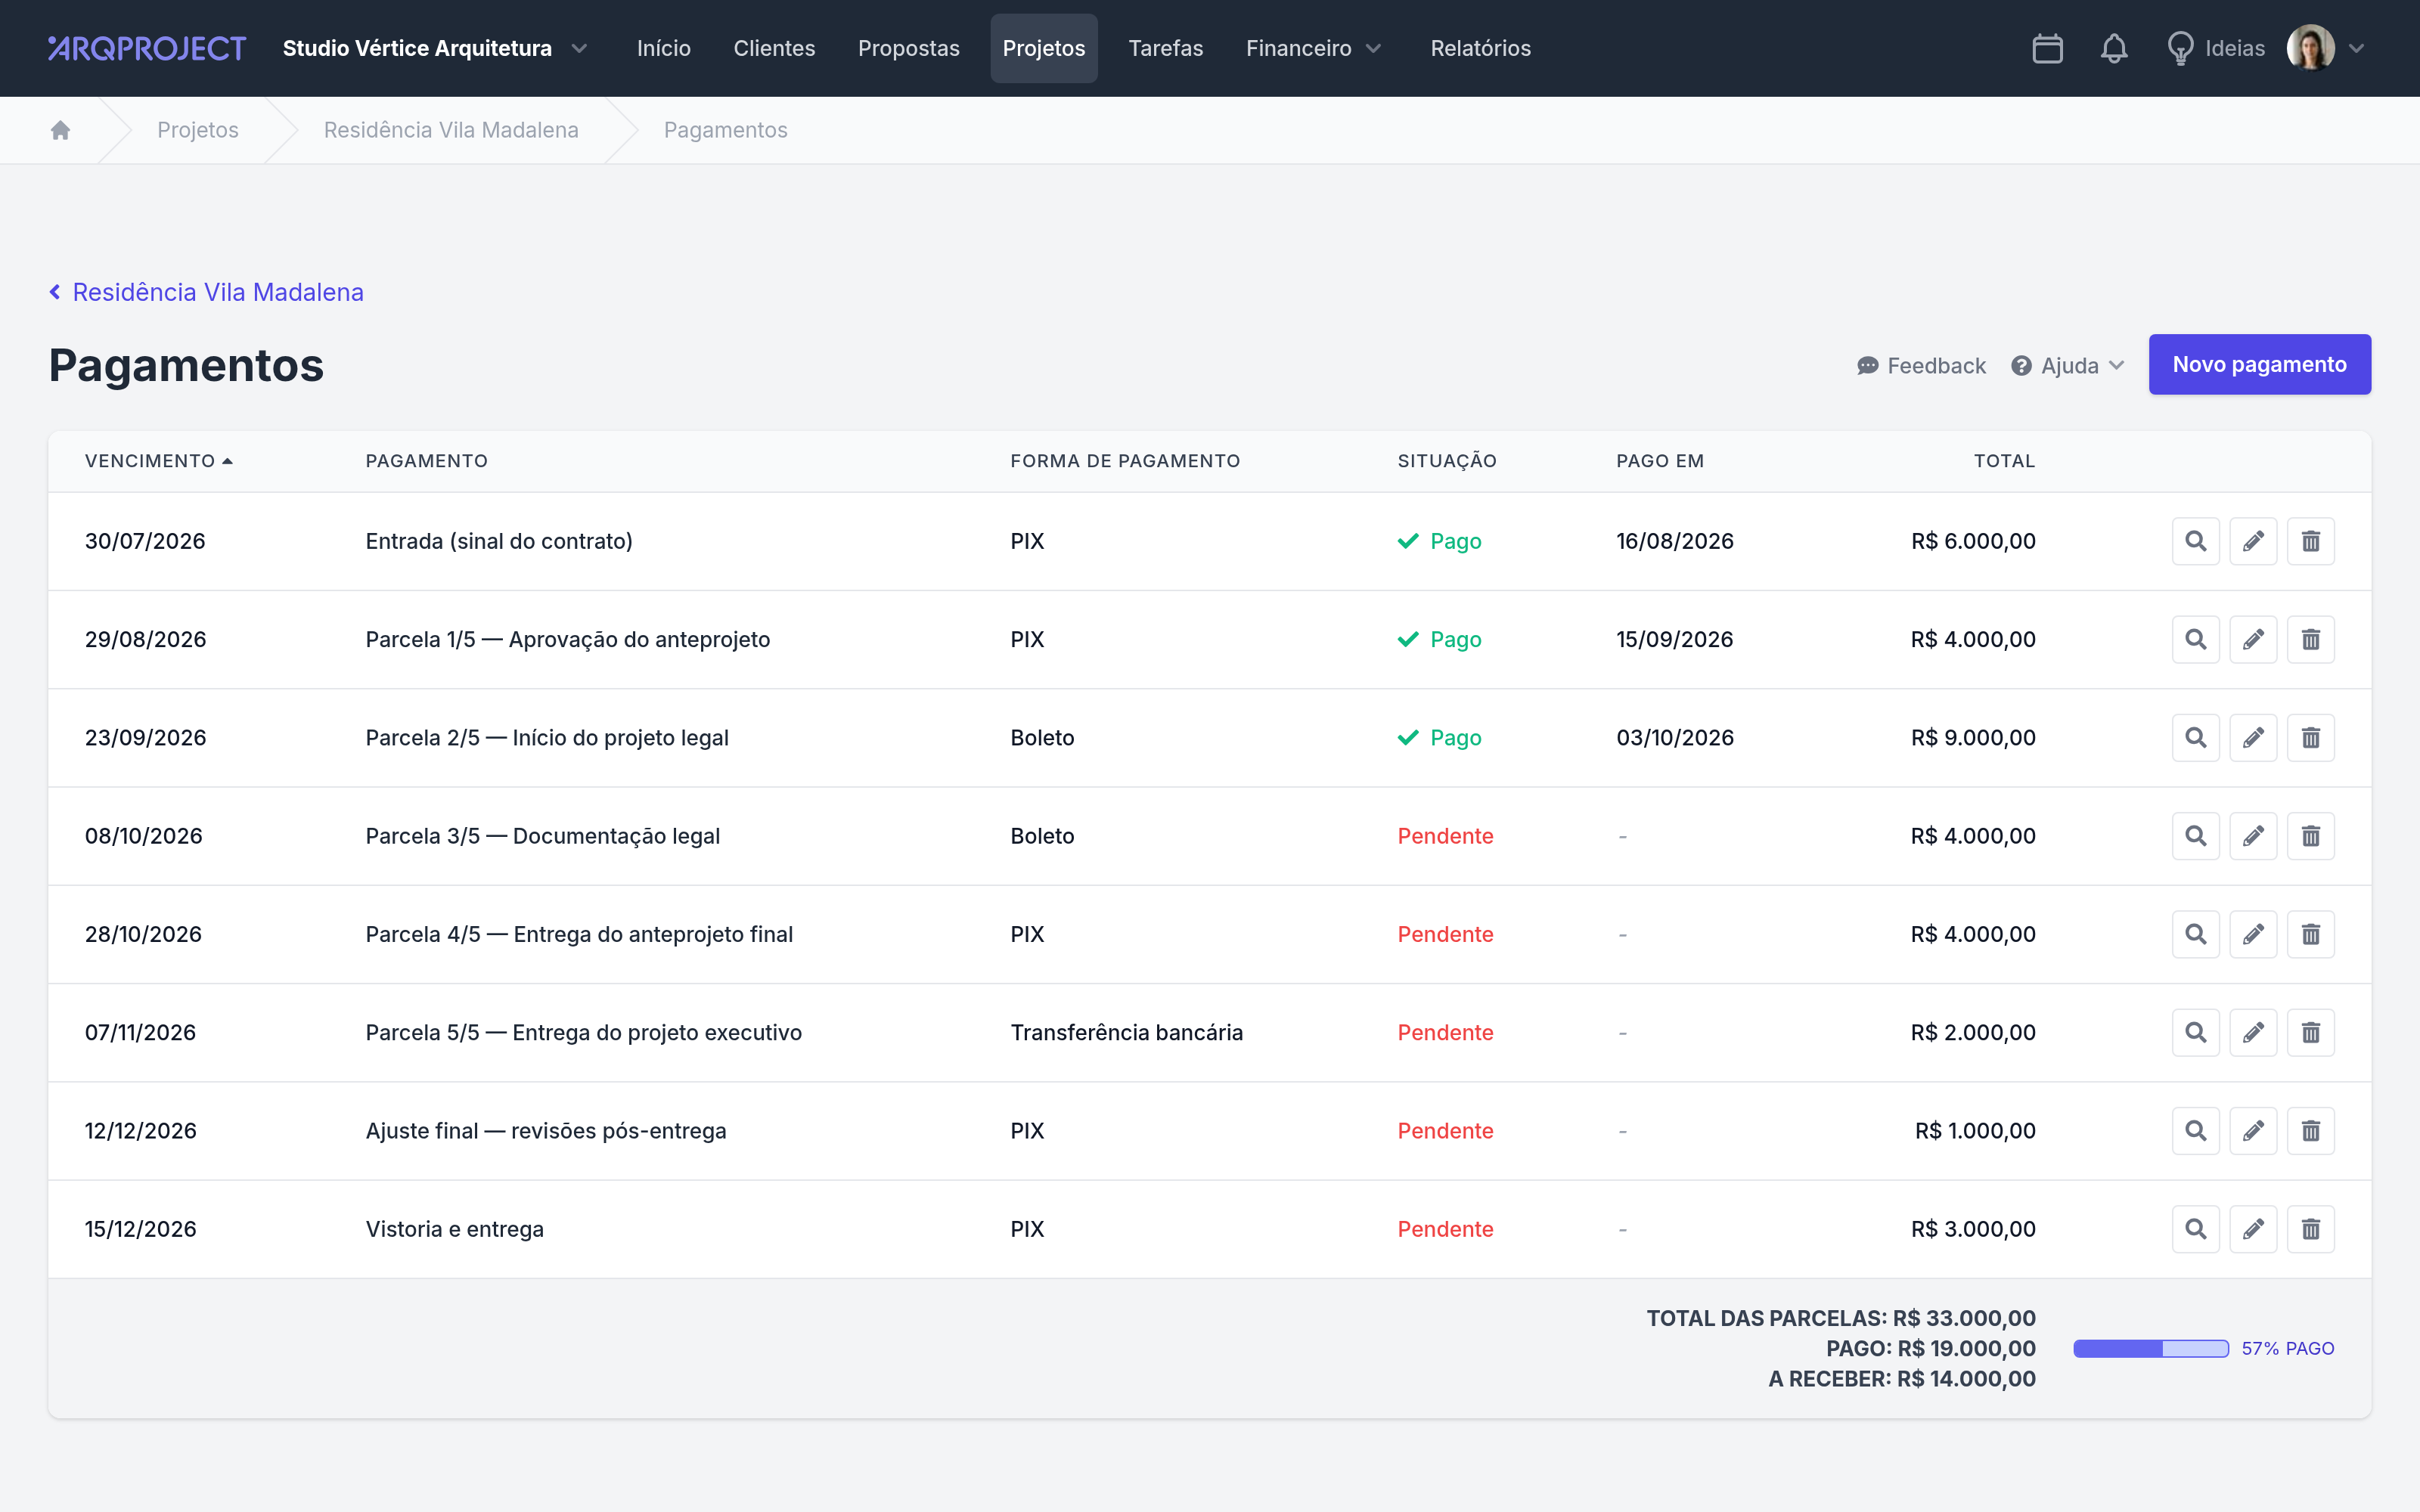Click the Total column header
The height and width of the screenshot is (1512, 2420).
pyautogui.click(x=2004, y=461)
